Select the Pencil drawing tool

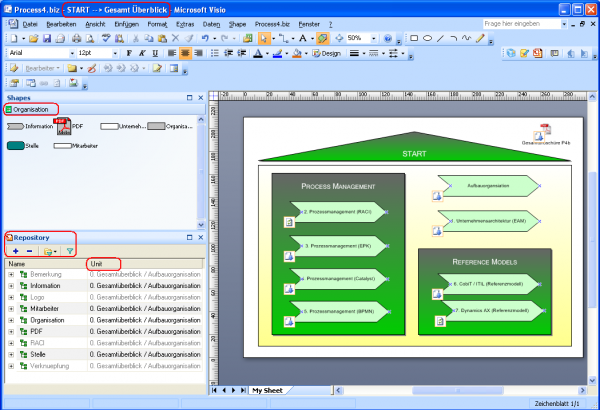tap(480, 37)
